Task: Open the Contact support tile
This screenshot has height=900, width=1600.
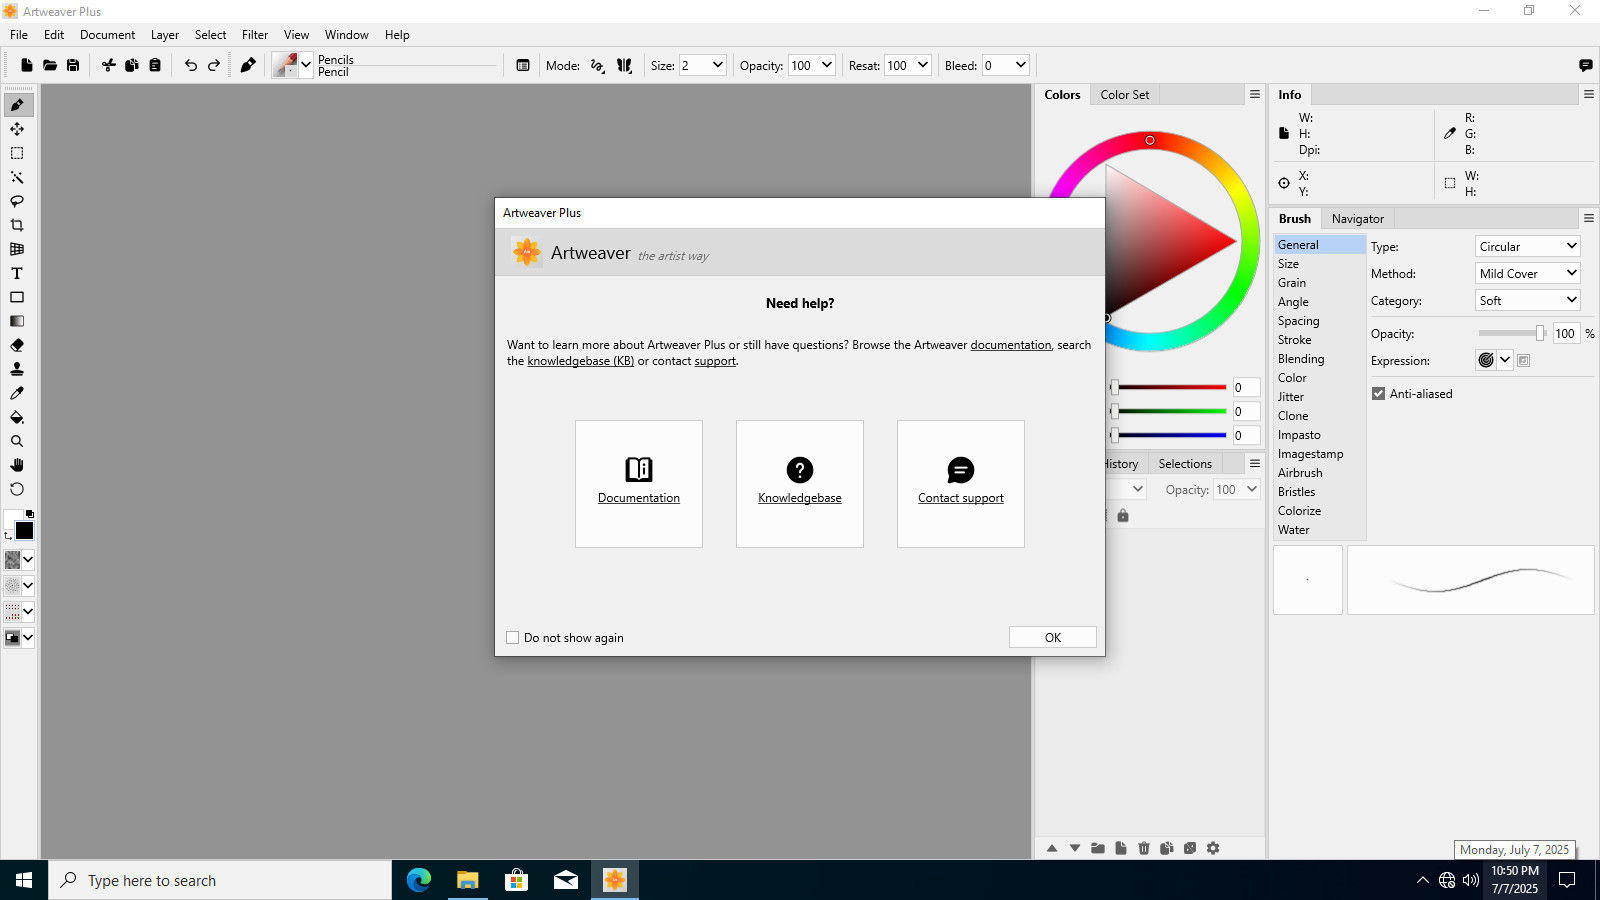Action: [x=961, y=484]
